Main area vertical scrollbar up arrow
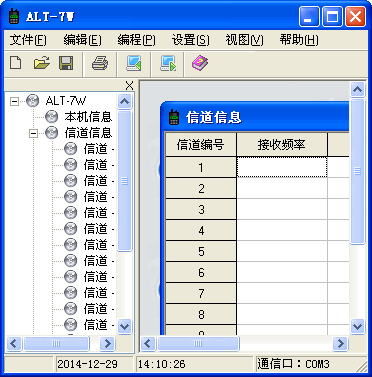This screenshot has height=377, width=372. pyautogui.click(x=357, y=89)
